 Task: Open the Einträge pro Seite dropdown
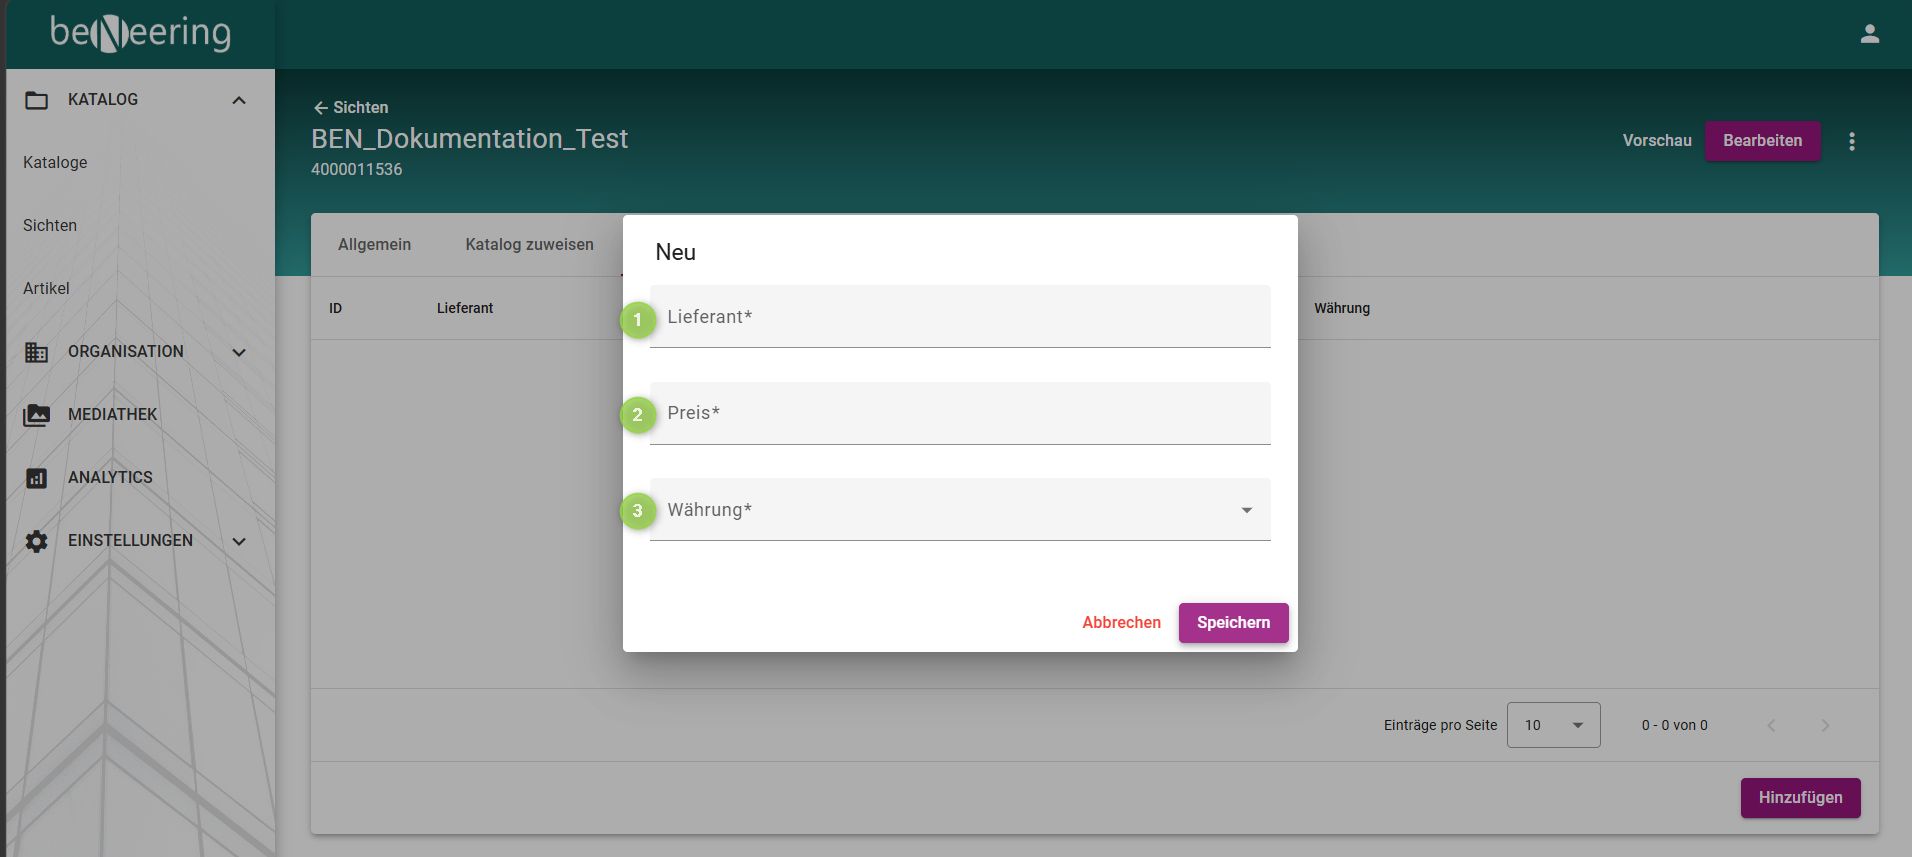[1553, 725]
